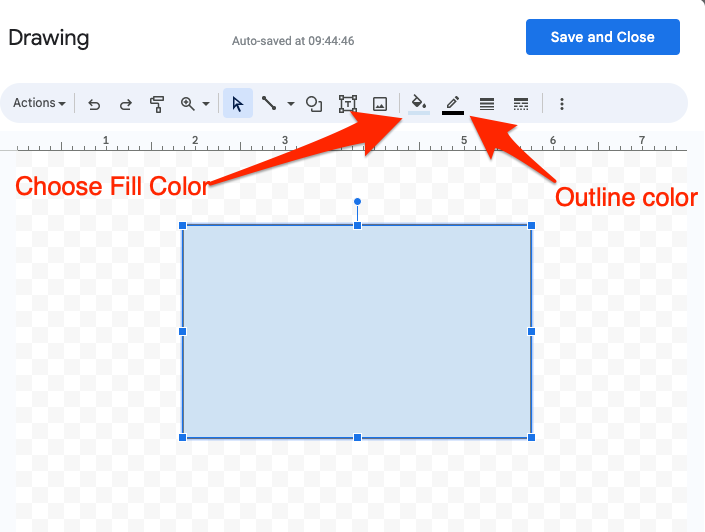Click the light blue rectangle shape
The image size is (705, 532).
[x=357, y=331]
